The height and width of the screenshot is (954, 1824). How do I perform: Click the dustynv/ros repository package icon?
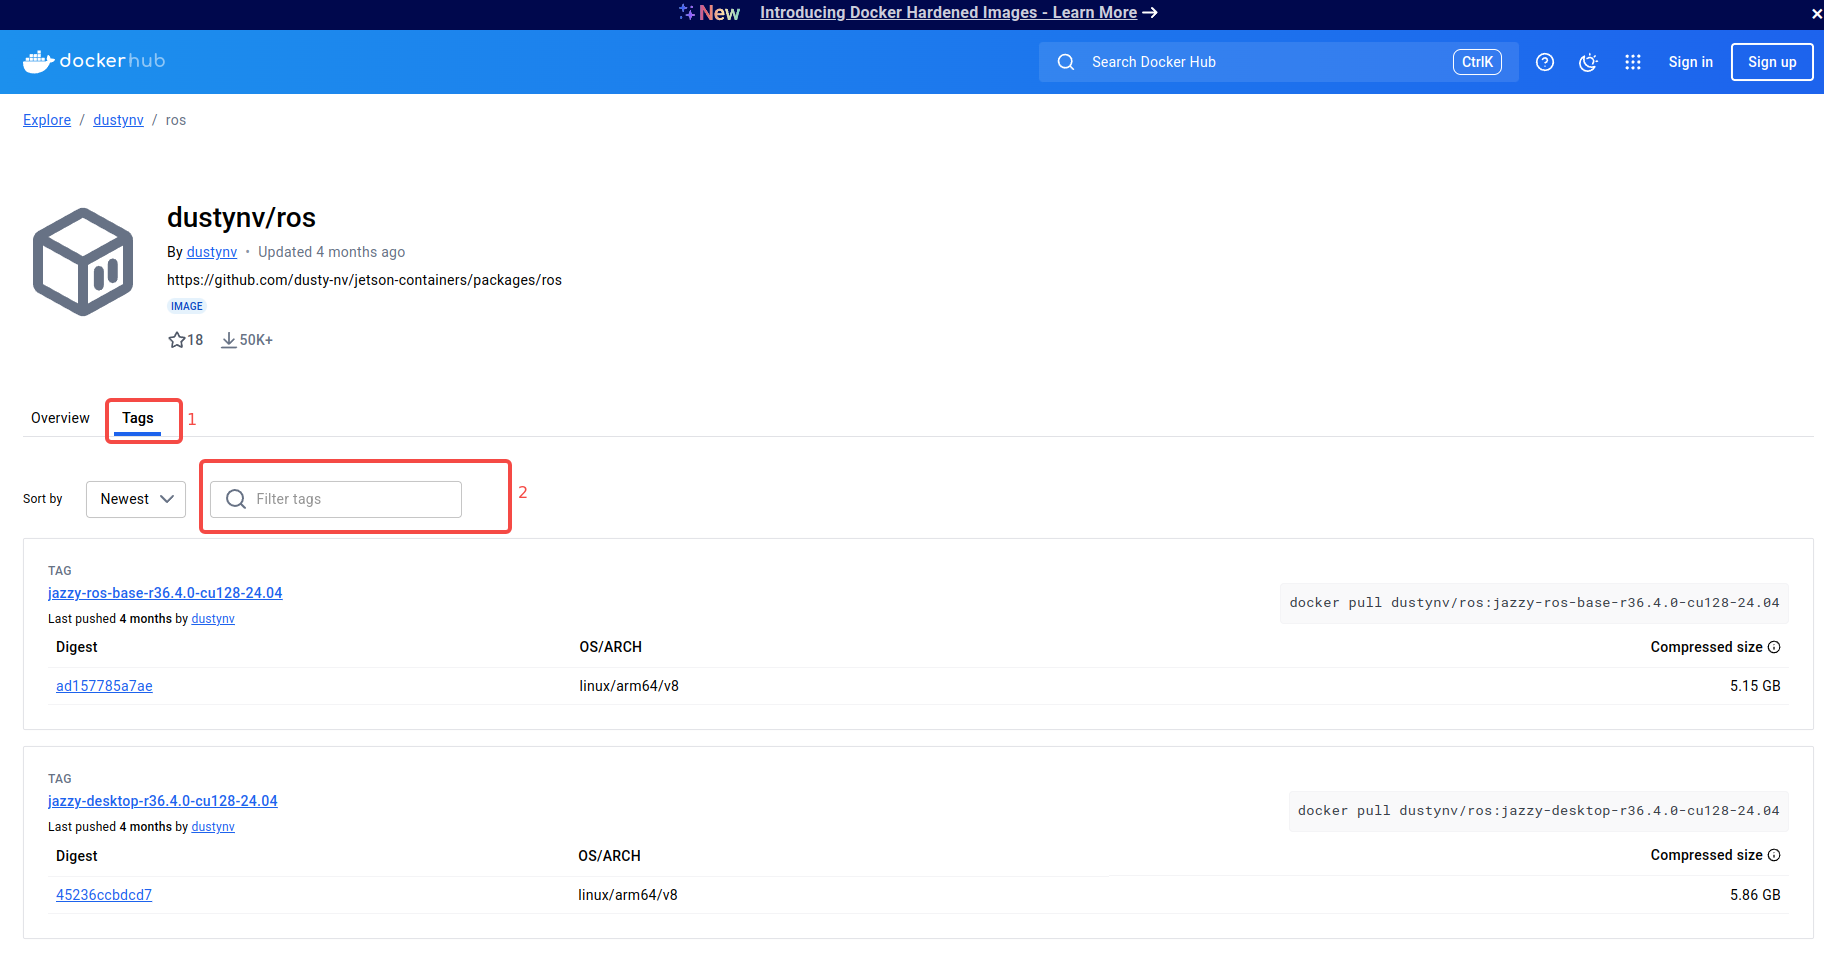(83, 261)
